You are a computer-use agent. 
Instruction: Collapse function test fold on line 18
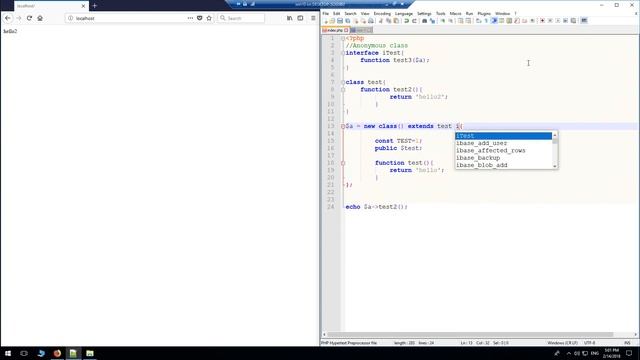pos(343,163)
